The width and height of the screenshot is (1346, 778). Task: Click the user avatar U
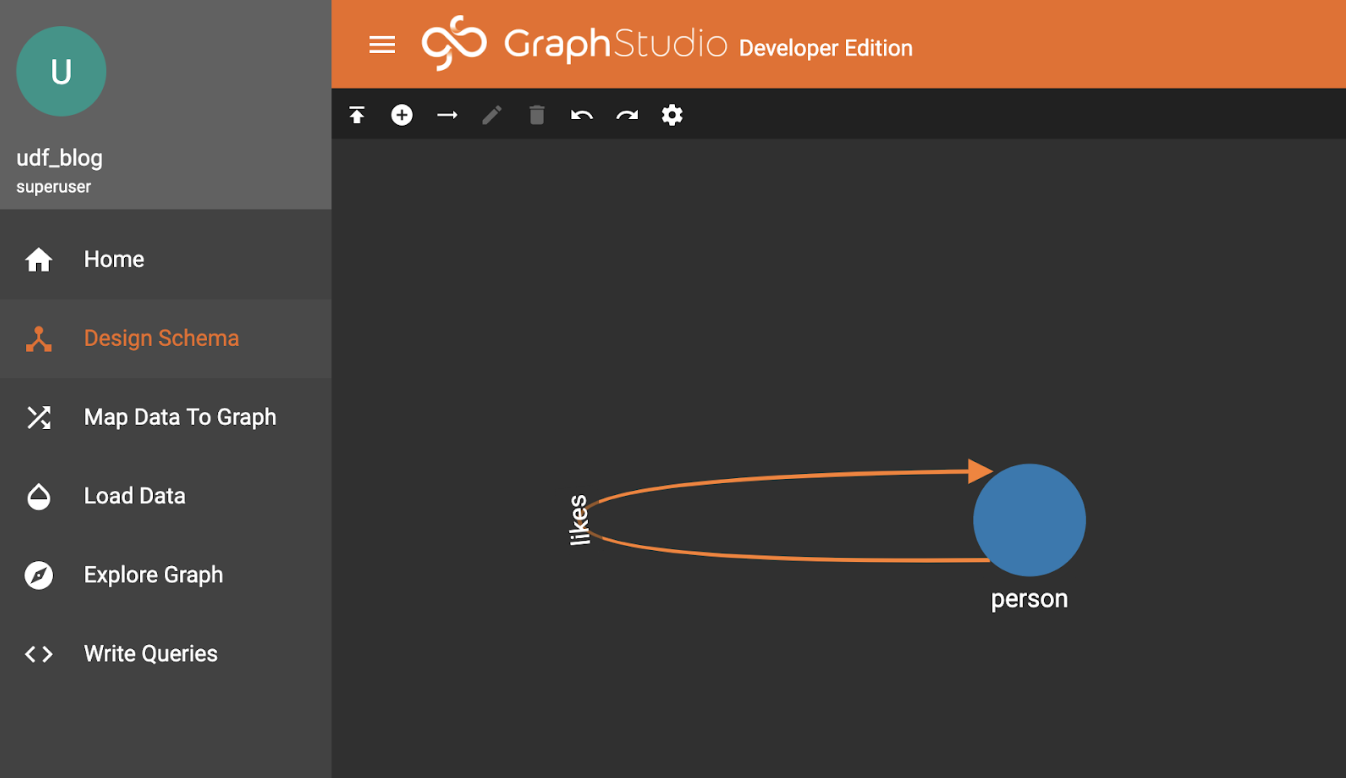tap(61, 72)
